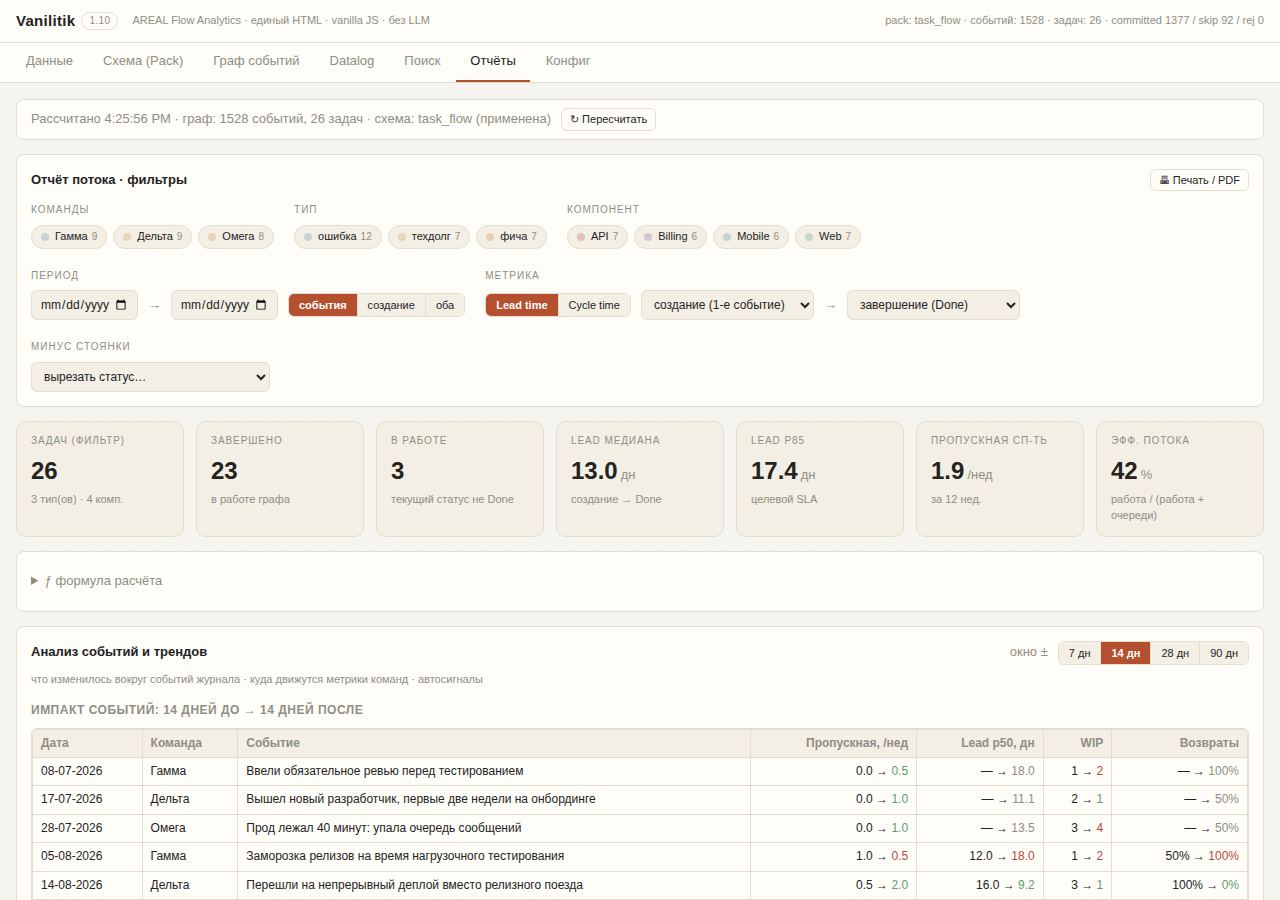This screenshot has height=900, width=1280.
Task: Select the оба period mode
Action: pos(445,305)
